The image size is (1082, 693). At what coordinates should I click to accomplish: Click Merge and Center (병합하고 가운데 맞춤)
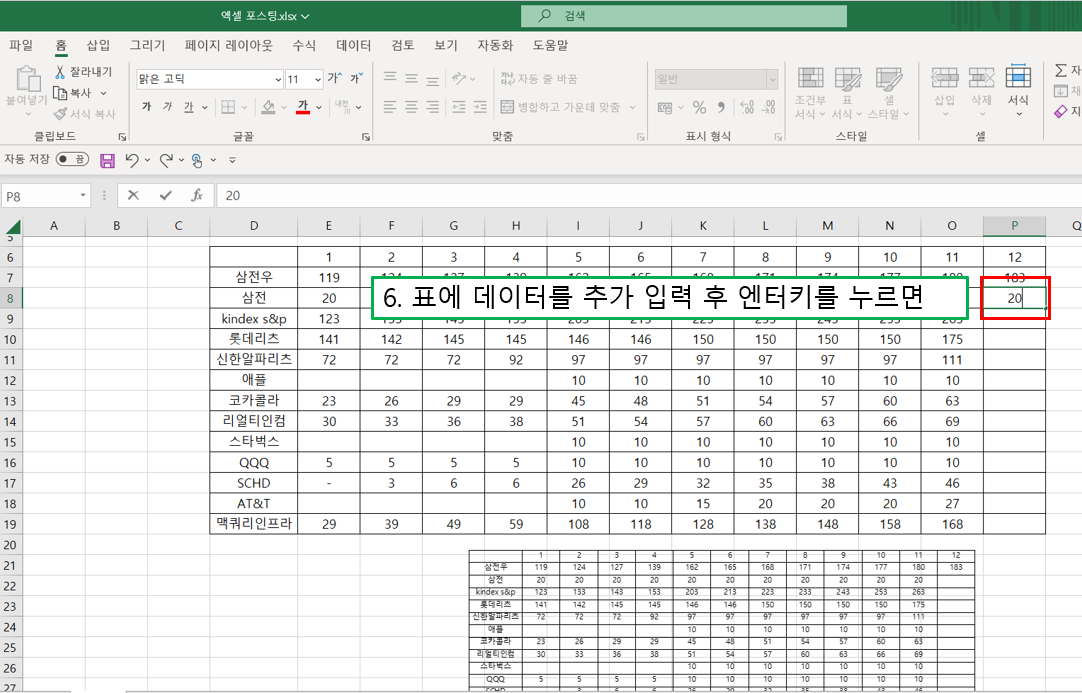pyautogui.click(x=560, y=107)
